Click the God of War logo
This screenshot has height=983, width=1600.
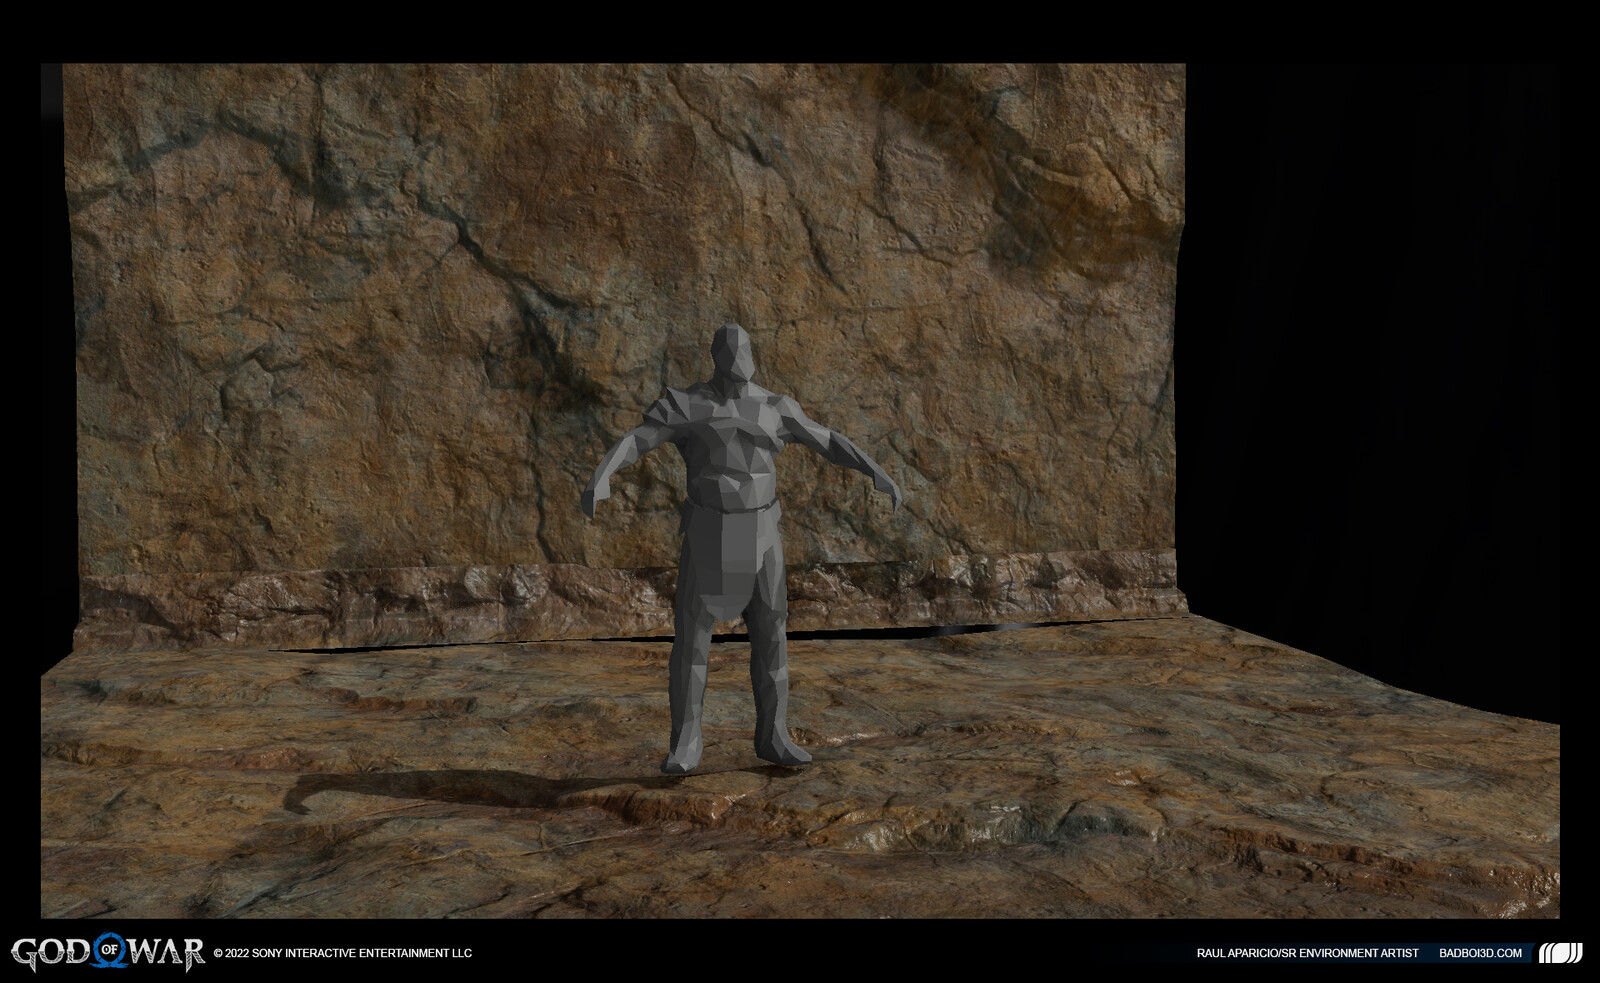(x=108, y=954)
